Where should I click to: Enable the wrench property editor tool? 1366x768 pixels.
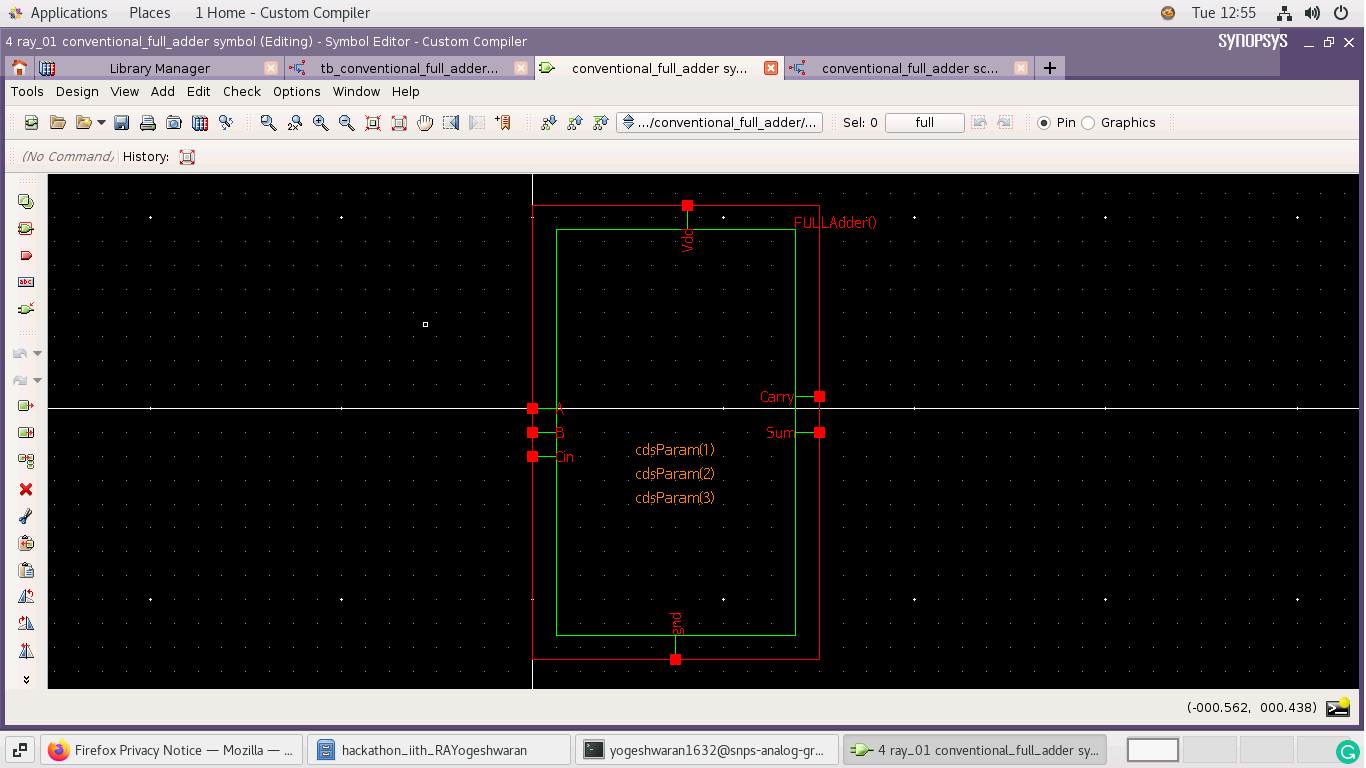(x=26, y=516)
